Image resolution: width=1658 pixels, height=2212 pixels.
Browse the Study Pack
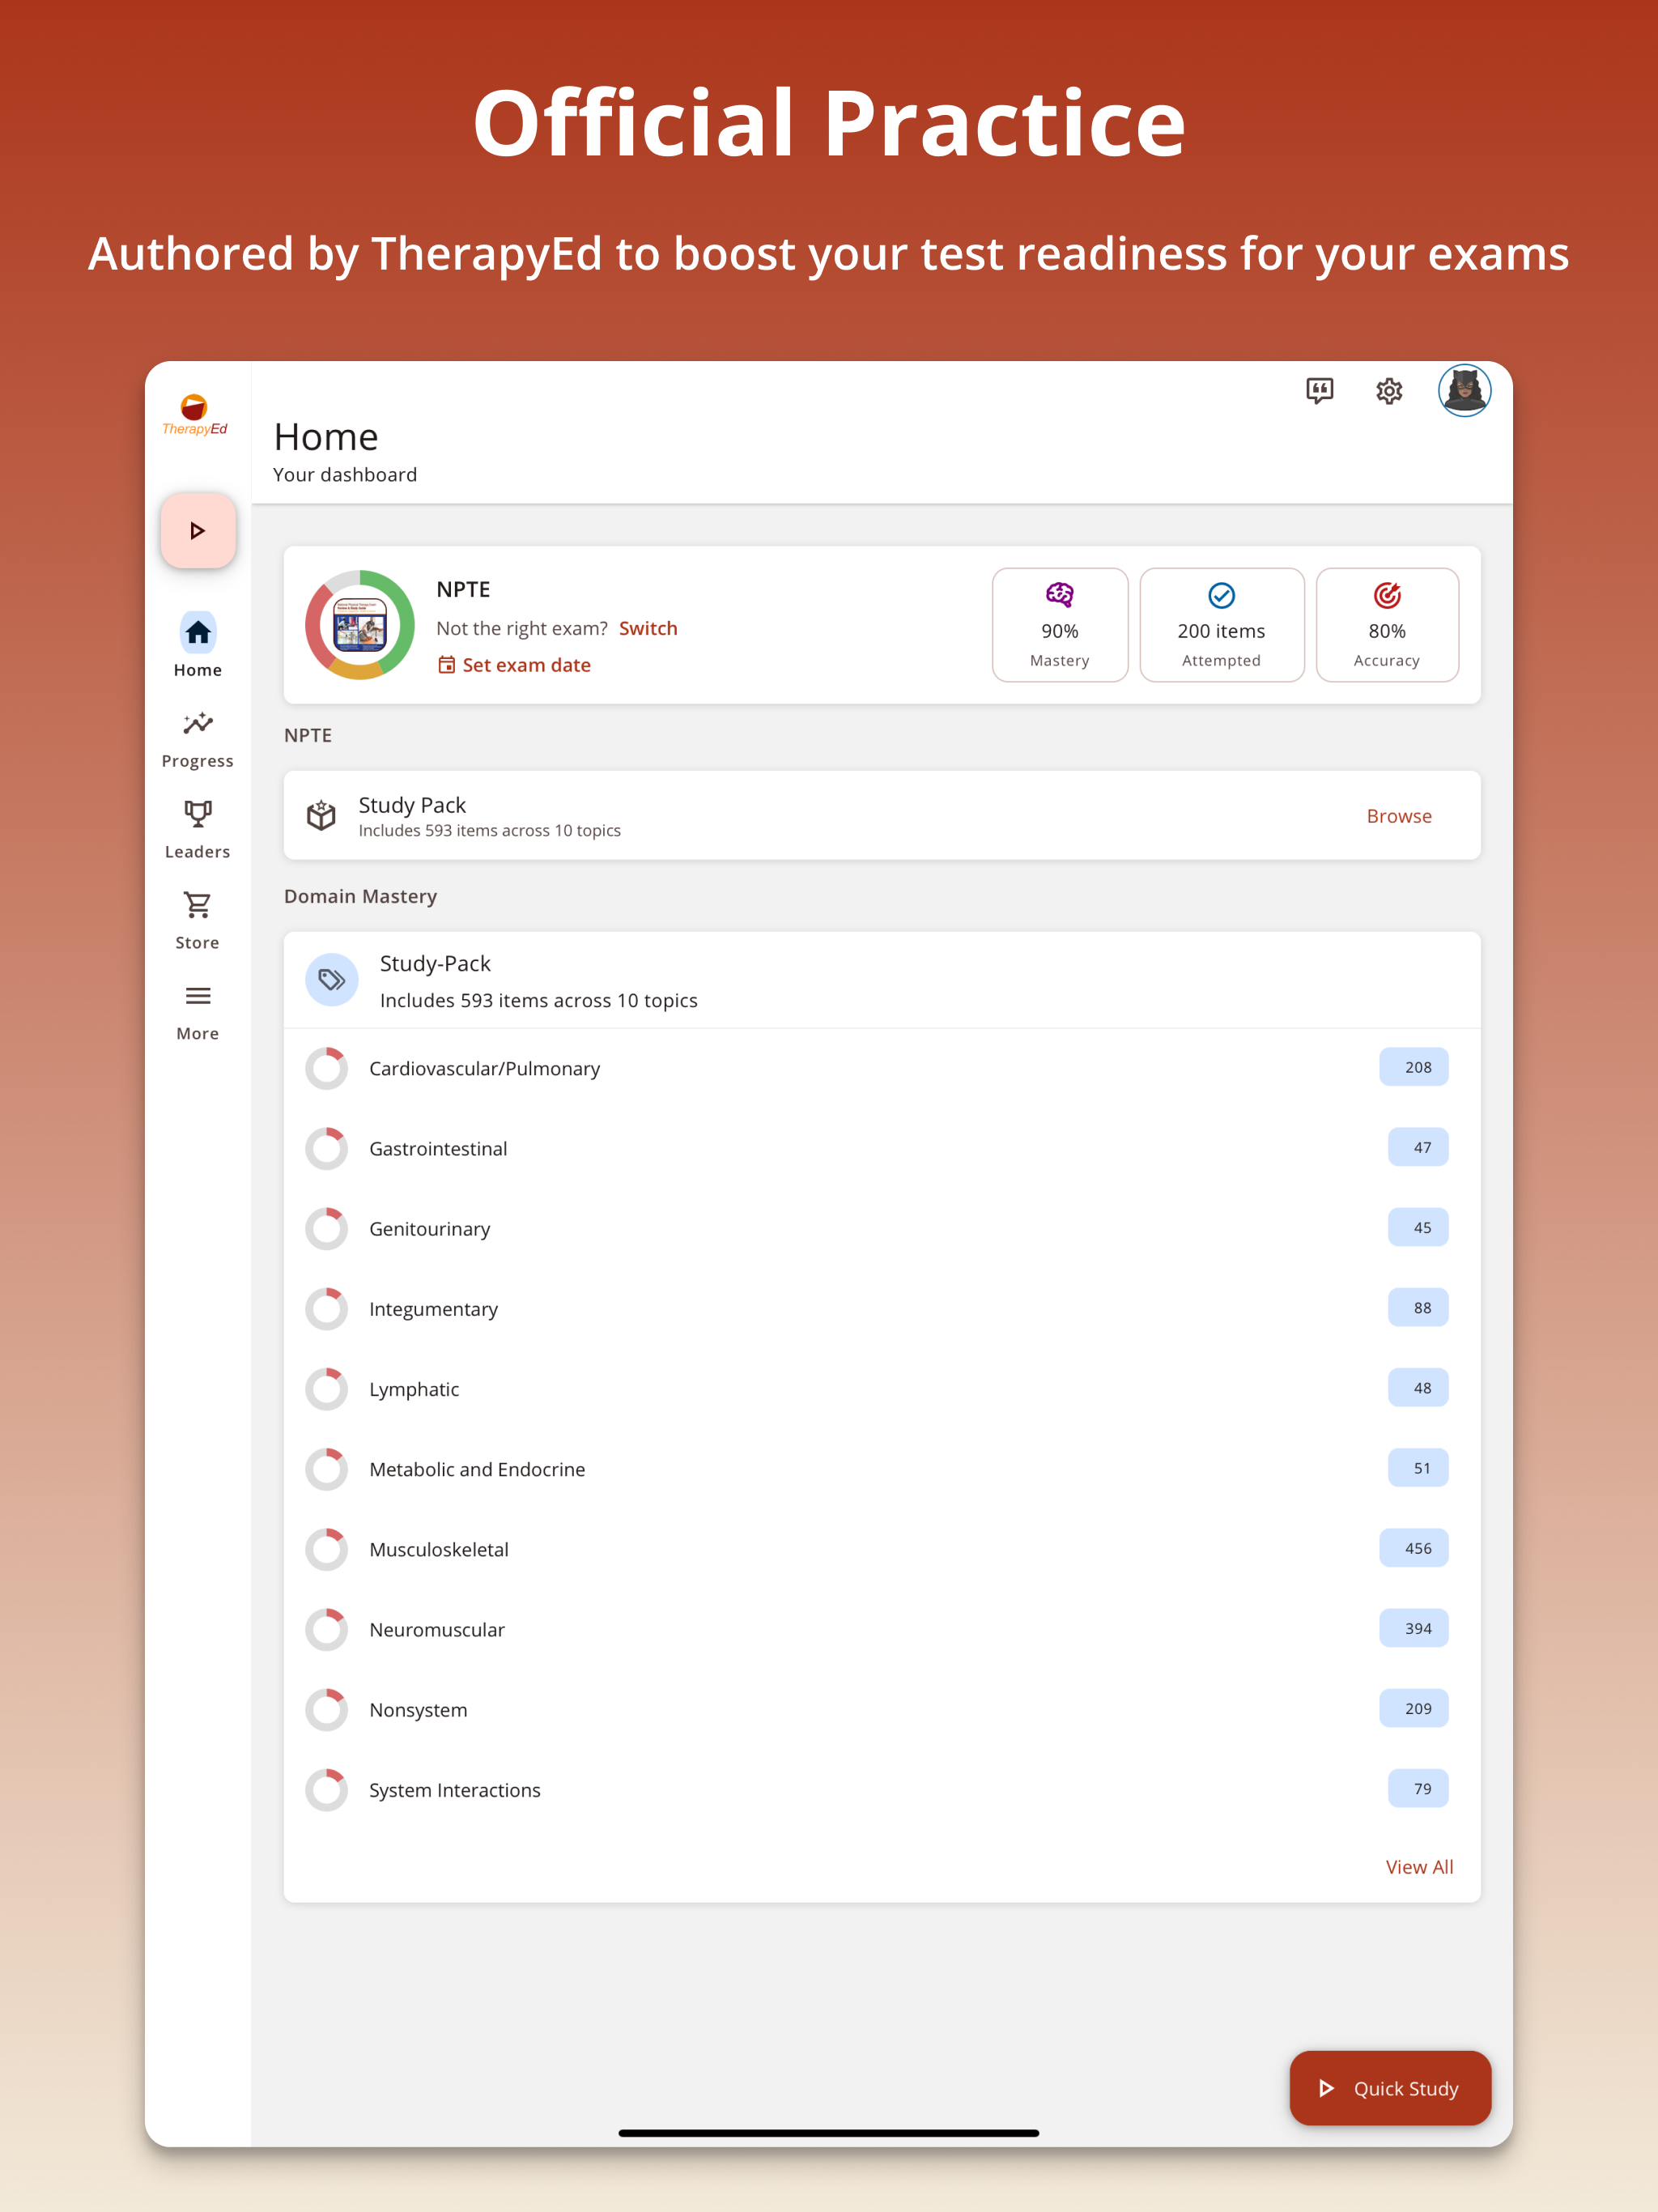coord(1398,816)
